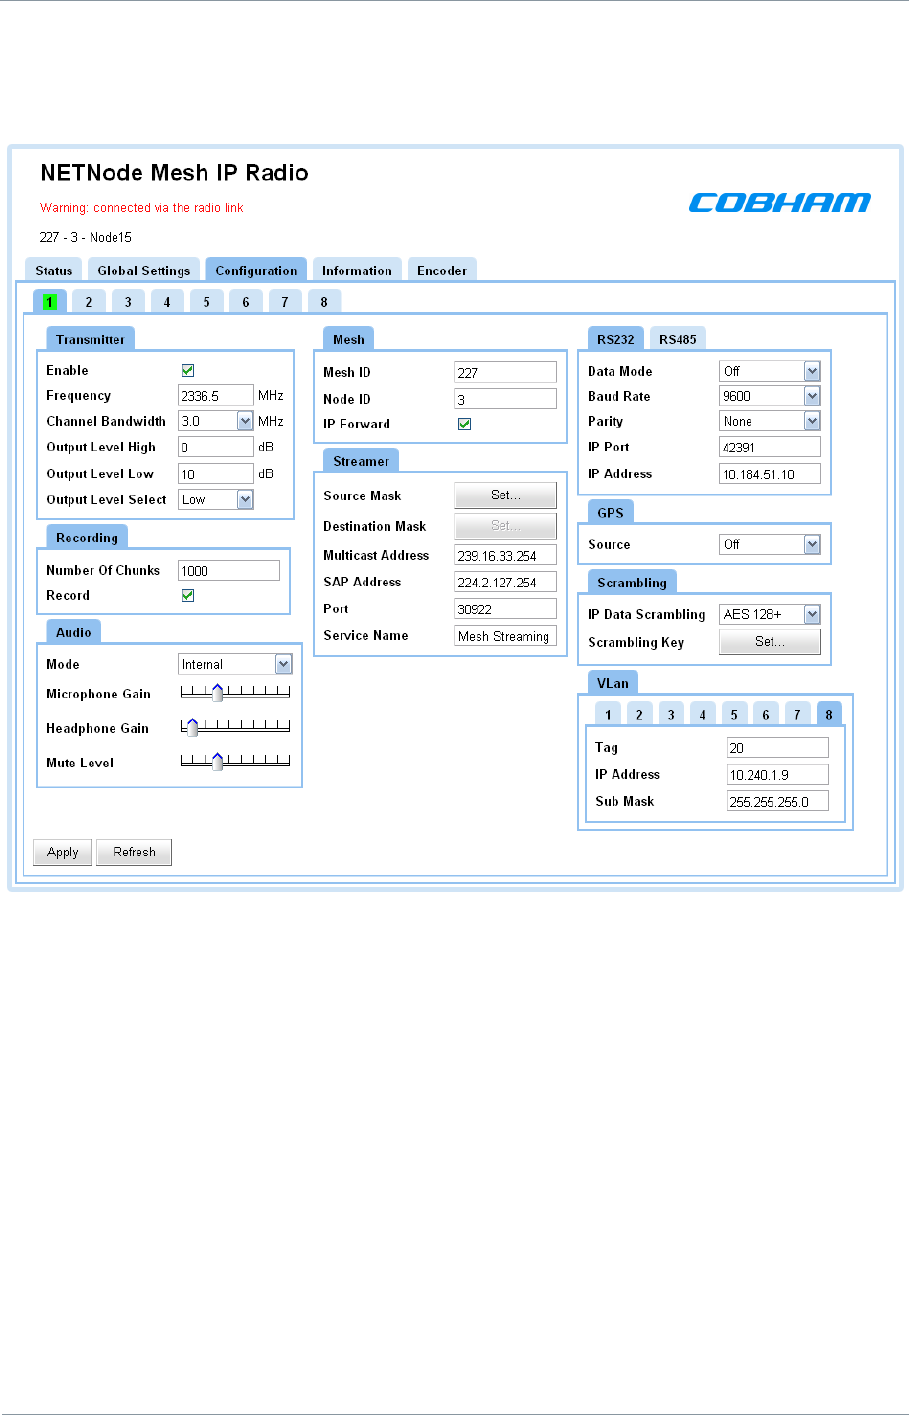The height and width of the screenshot is (1415, 909).
Task: Select configuration sub-tab 5
Action: pyautogui.click(x=207, y=302)
